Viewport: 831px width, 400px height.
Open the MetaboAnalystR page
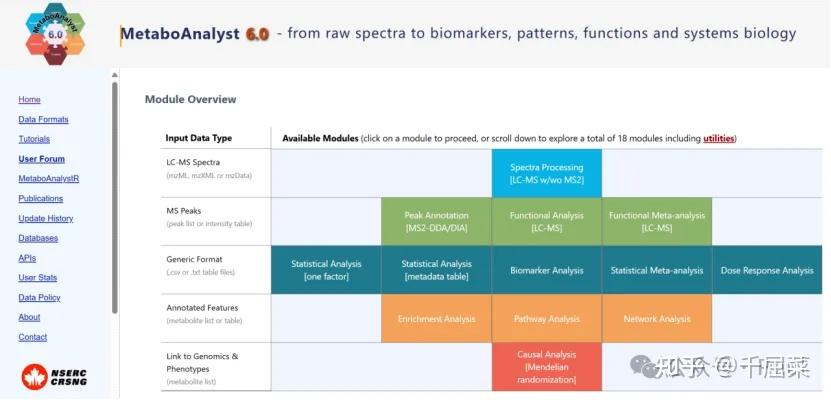click(48, 179)
